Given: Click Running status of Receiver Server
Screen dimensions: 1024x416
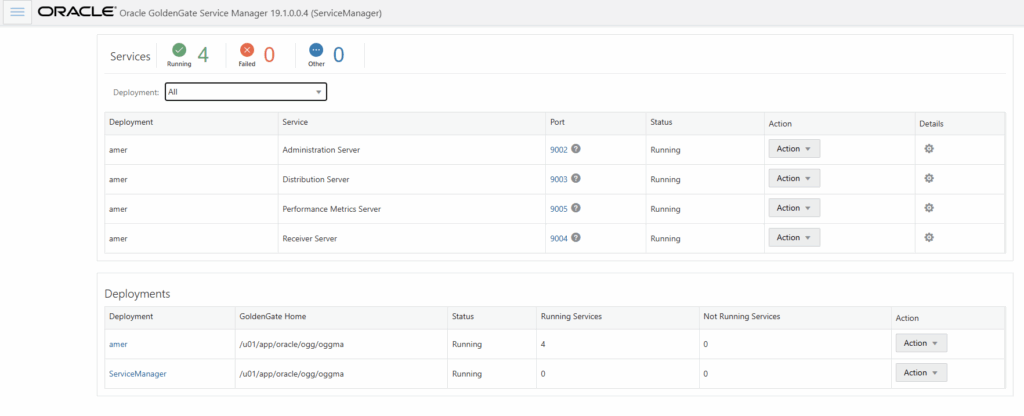Looking at the screenshot, I should (665, 238).
